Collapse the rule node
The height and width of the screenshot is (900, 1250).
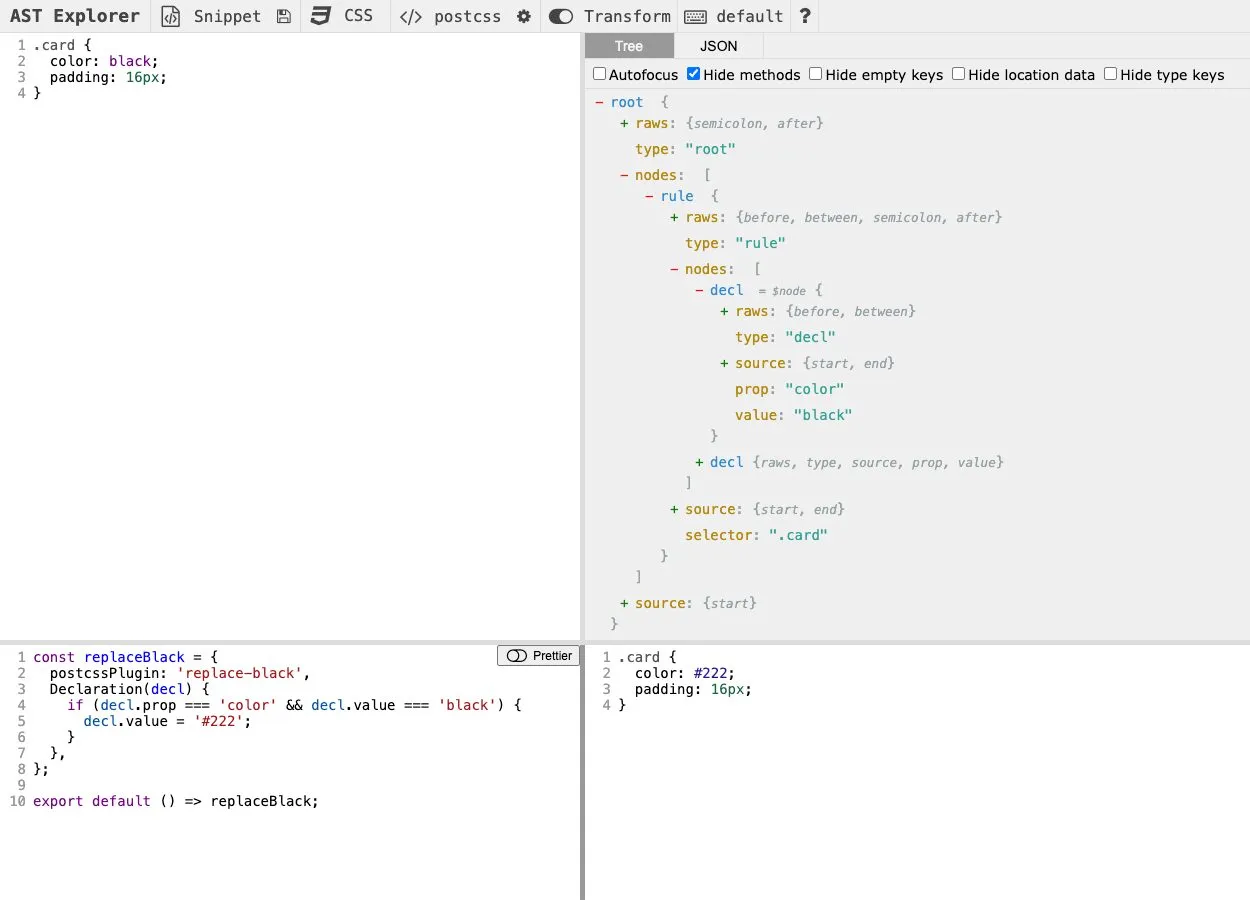click(650, 196)
